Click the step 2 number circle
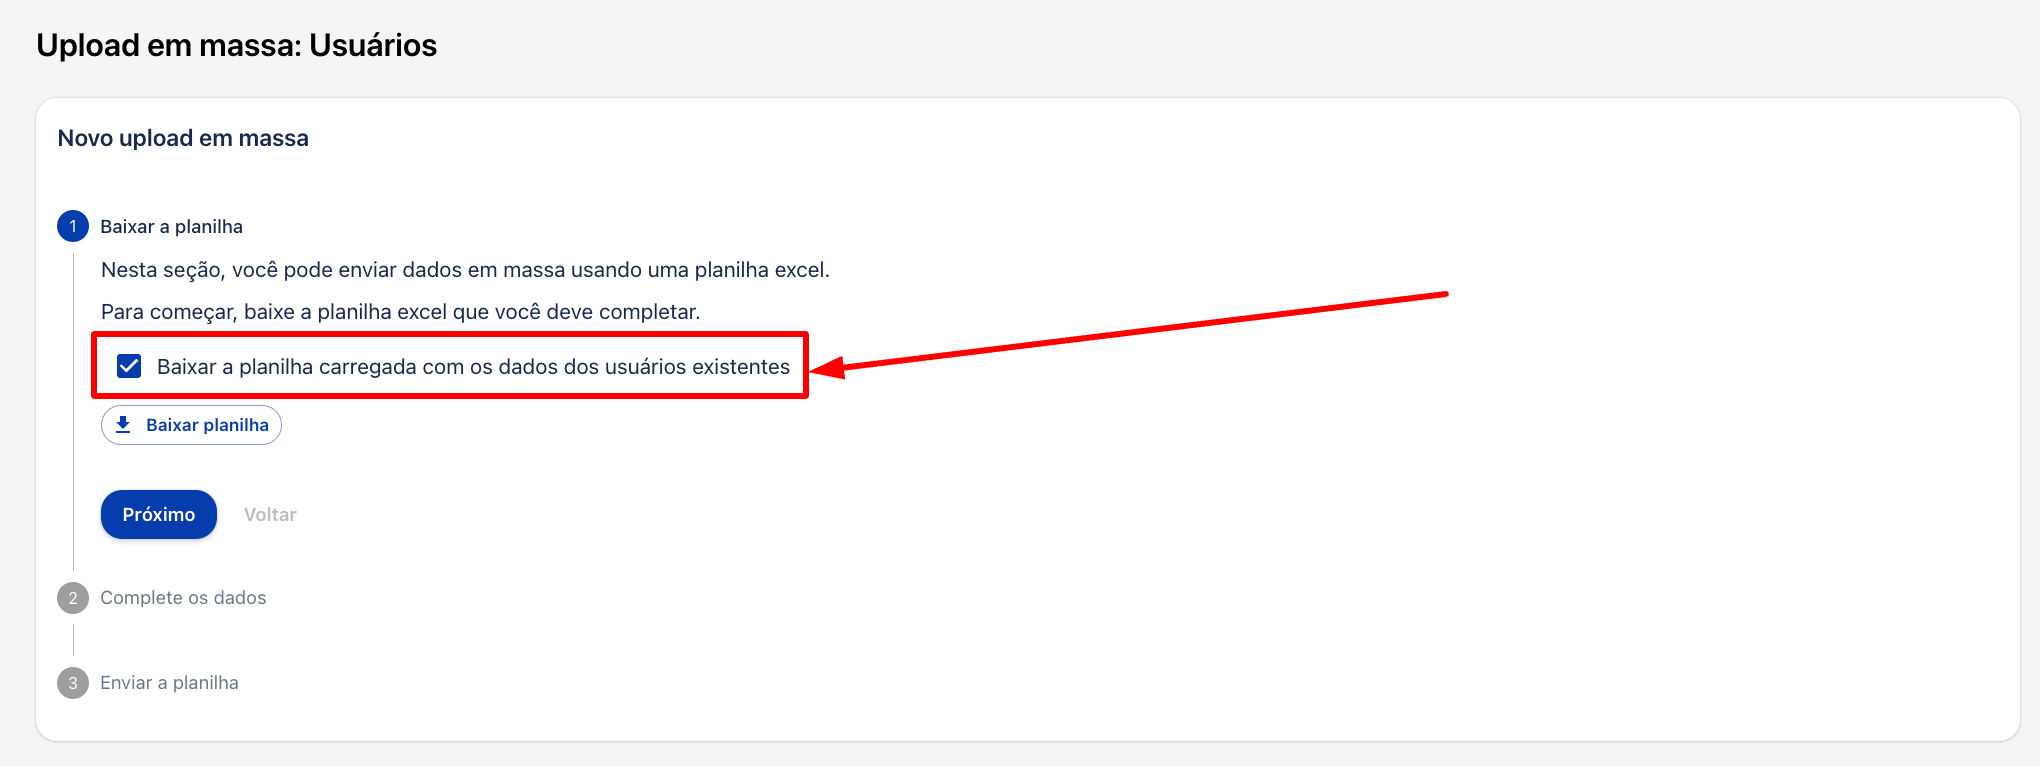Viewport: 2040px width, 766px height. (x=73, y=598)
